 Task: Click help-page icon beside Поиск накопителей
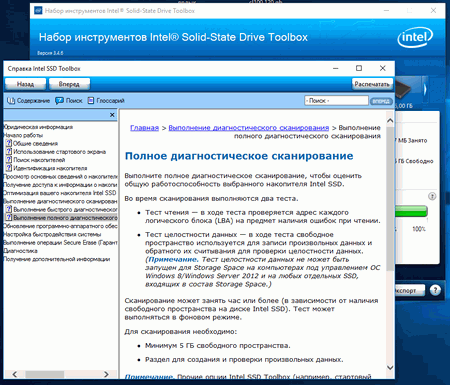[x=9, y=160]
